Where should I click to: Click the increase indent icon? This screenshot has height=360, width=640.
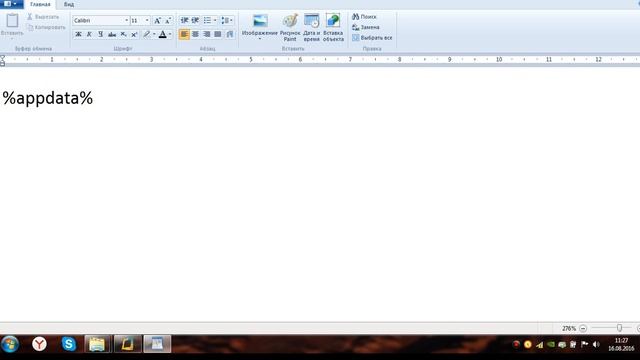(x=195, y=20)
